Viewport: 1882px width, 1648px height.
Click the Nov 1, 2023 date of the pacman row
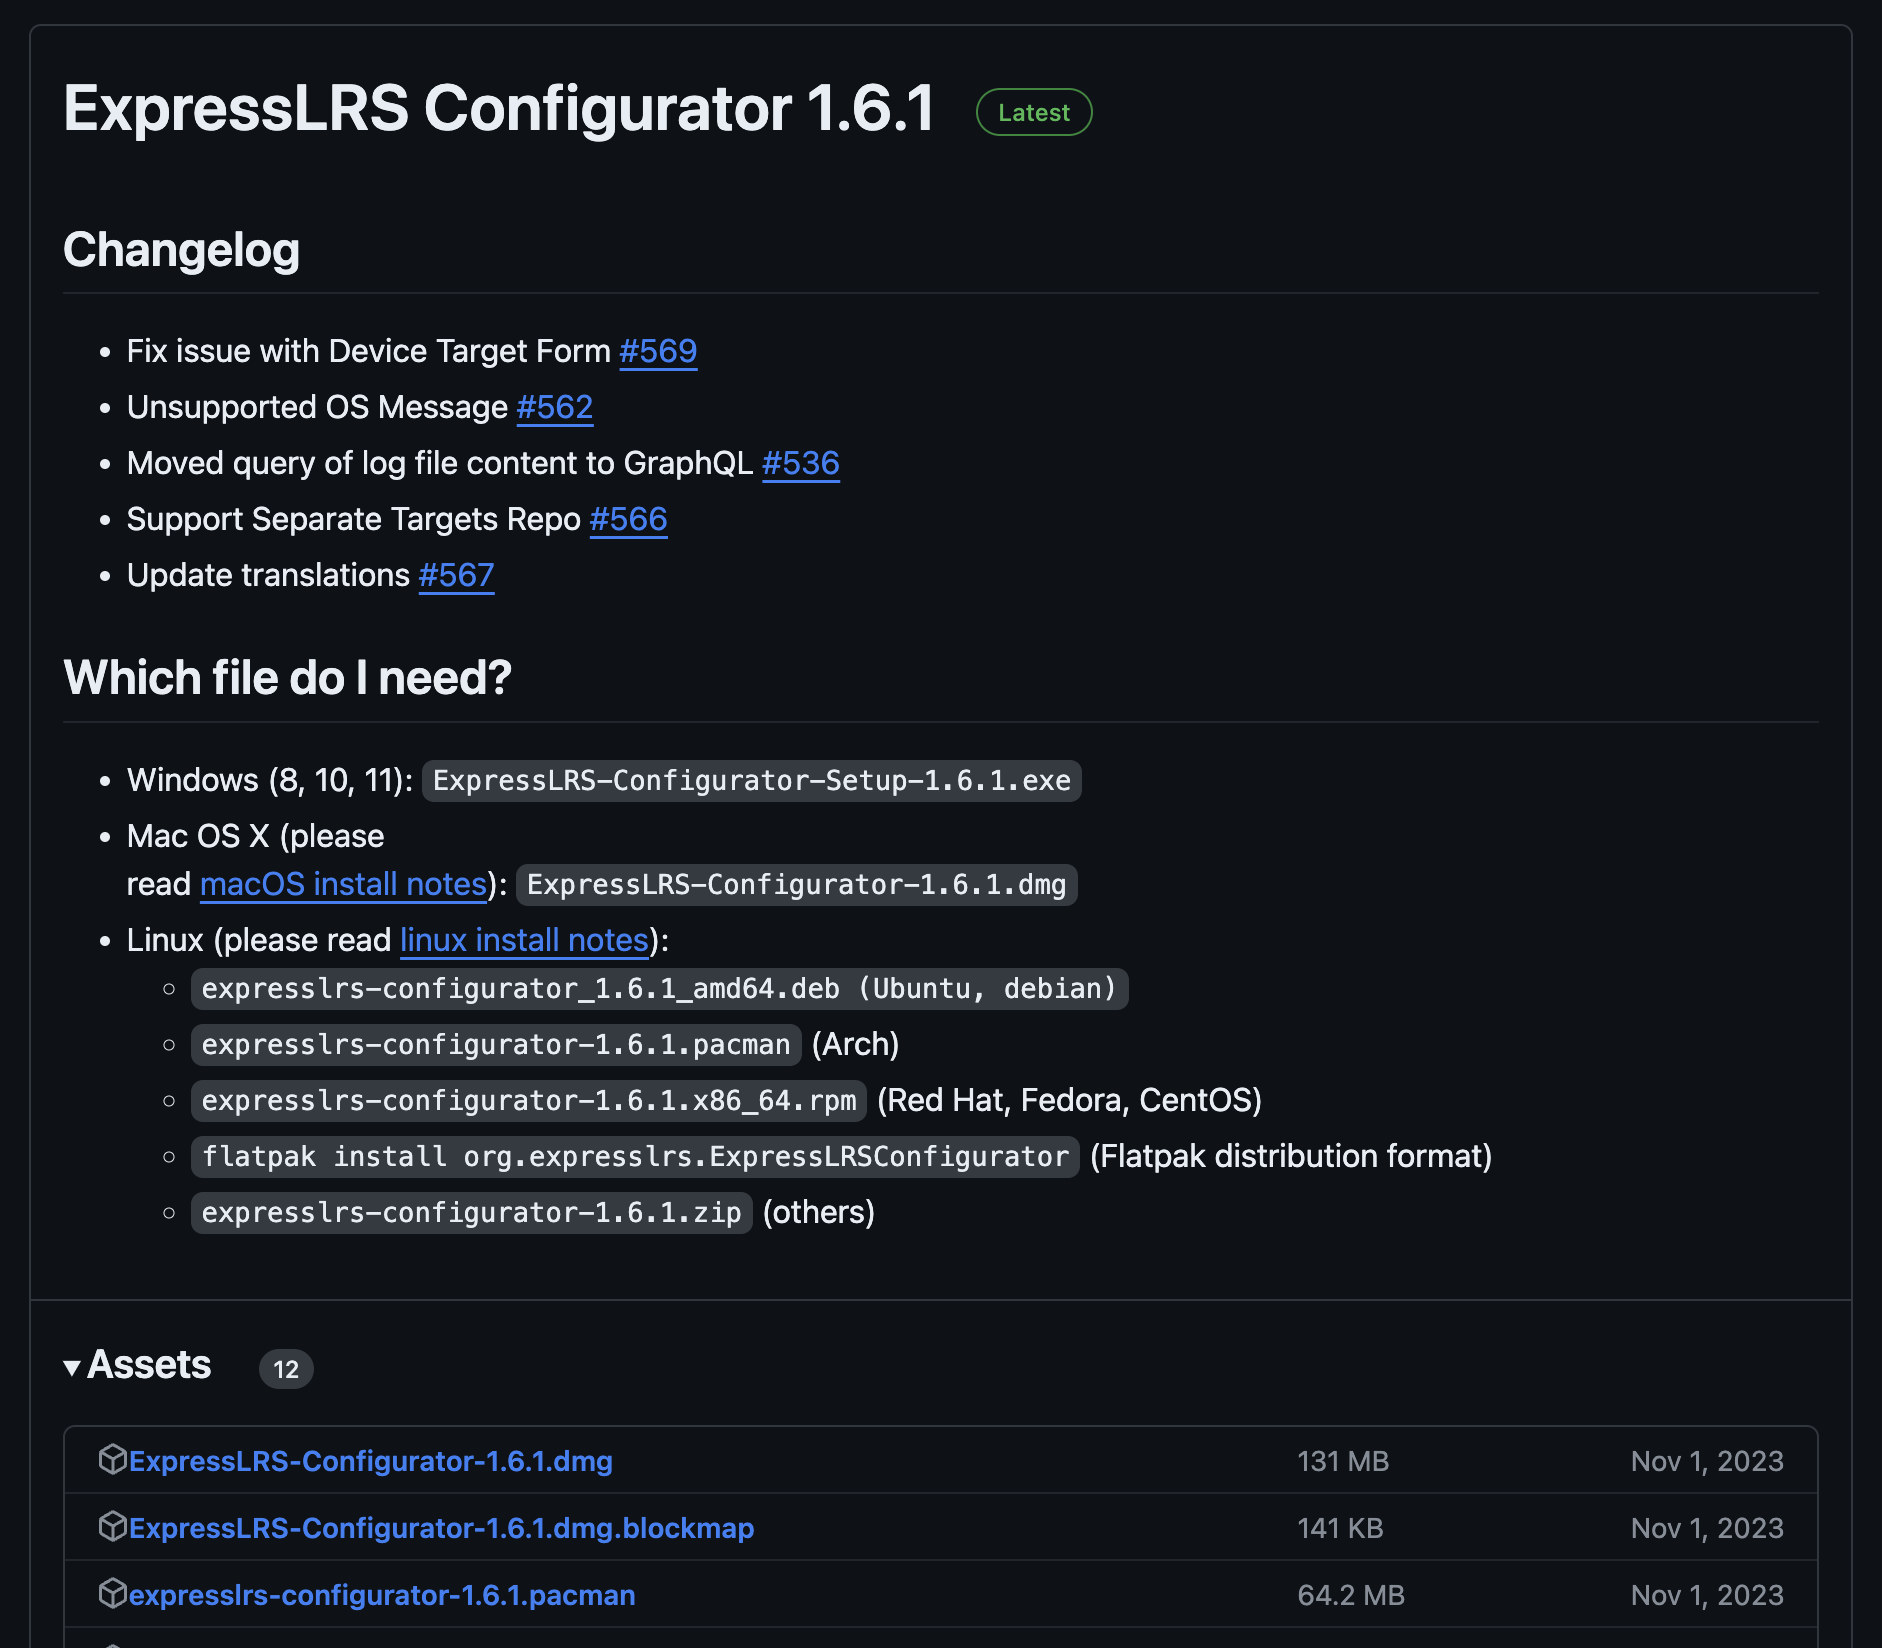click(1707, 1595)
